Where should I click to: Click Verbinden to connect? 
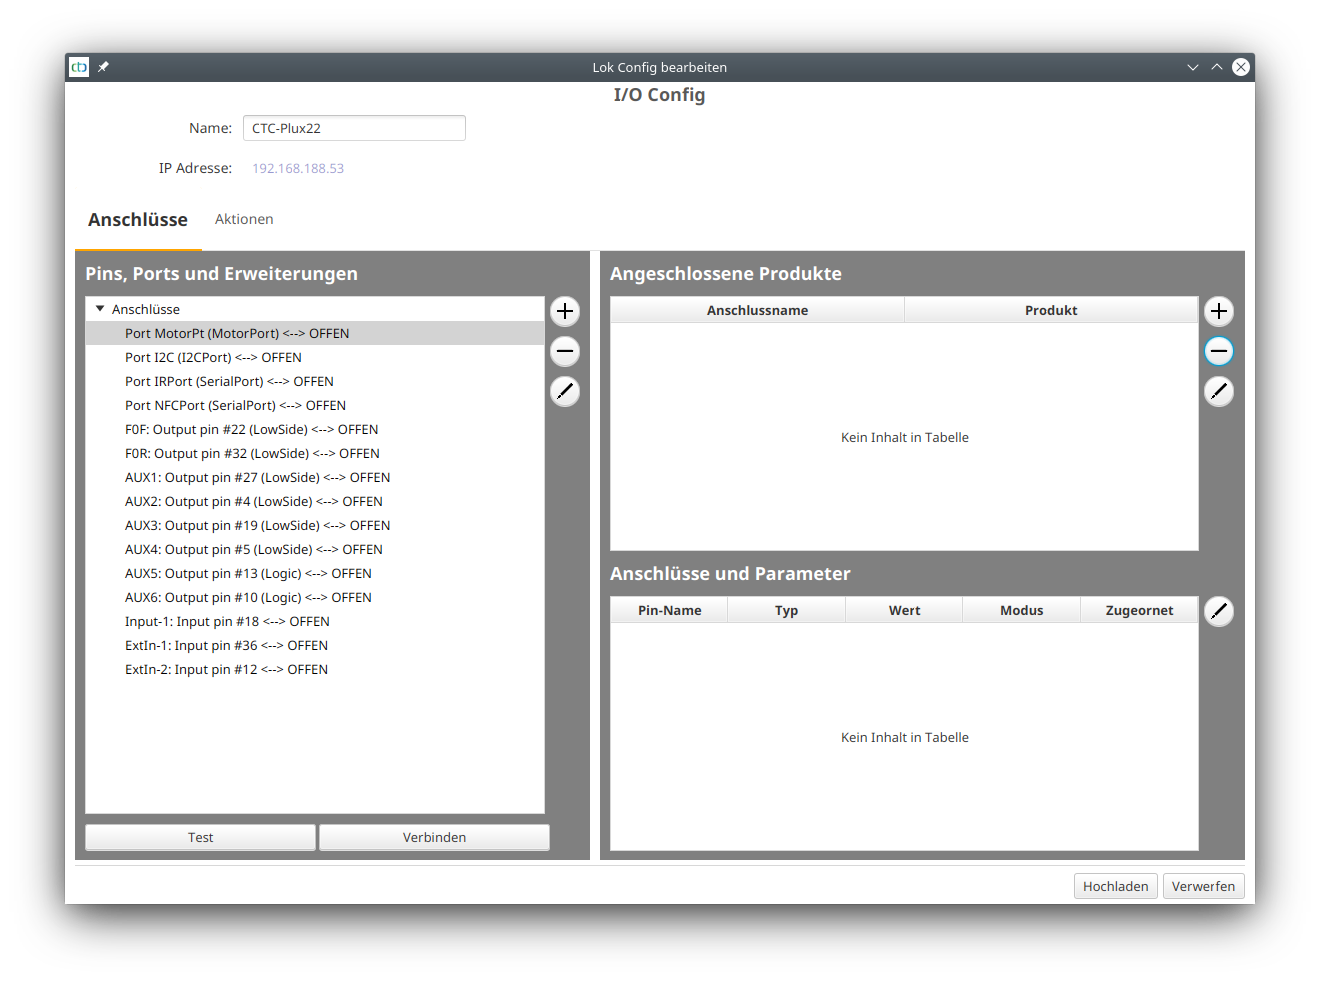point(433,837)
